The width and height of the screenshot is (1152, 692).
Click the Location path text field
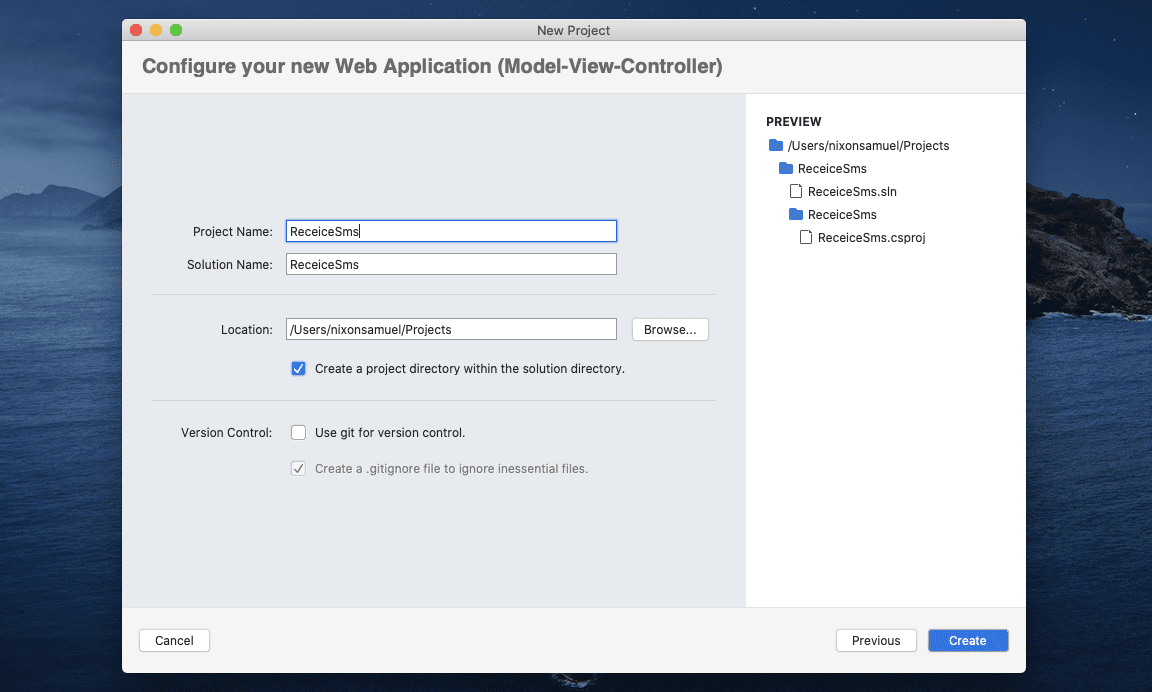tap(450, 328)
